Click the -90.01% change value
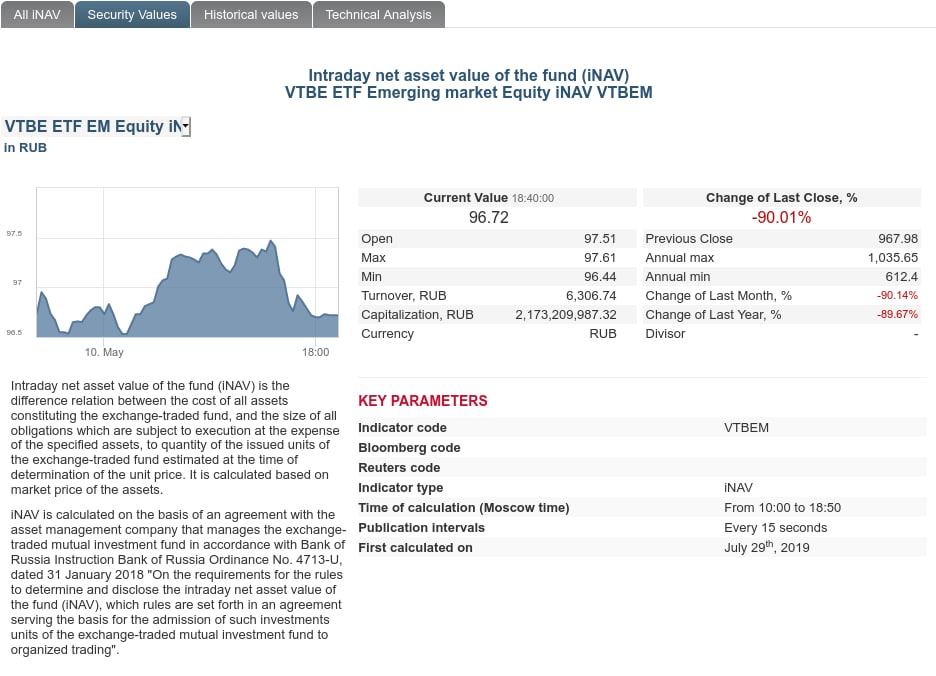 click(x=781, y=217)
